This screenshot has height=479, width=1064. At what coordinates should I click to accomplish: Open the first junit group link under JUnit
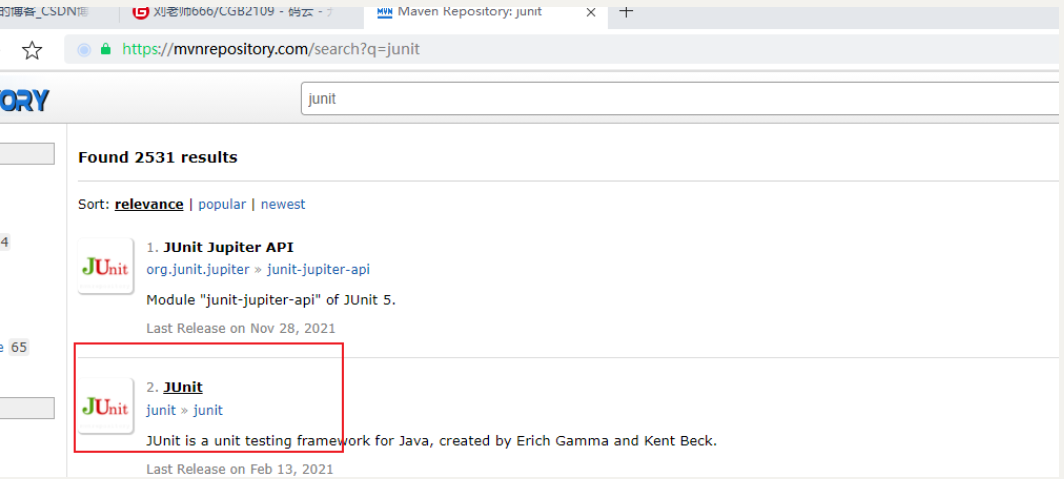pyautogui.click(x=161, y=410)
